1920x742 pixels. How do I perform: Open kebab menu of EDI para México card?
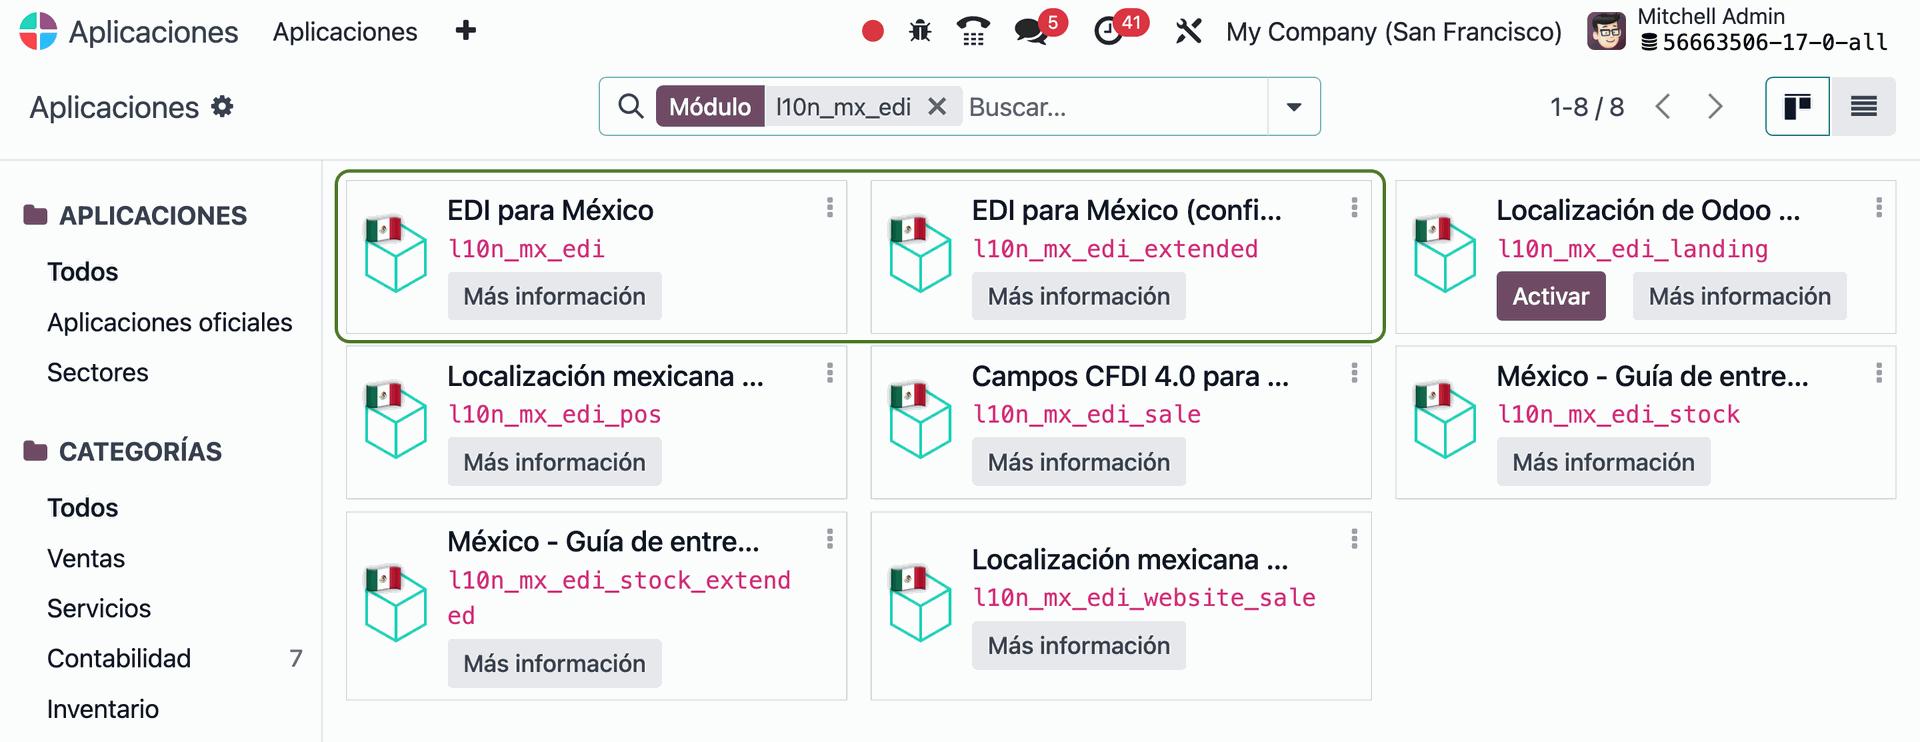[x=830, y=207]
